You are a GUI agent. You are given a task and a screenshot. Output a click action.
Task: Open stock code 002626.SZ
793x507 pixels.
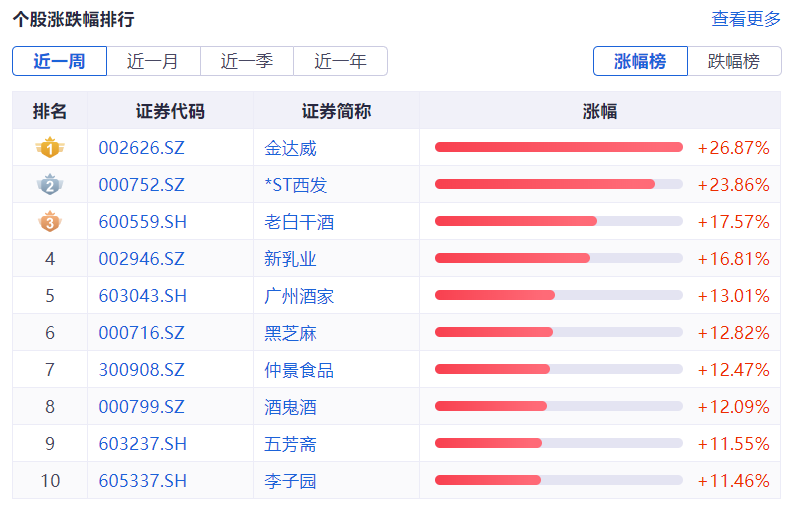pyautogui.click(x=142, y=148)
